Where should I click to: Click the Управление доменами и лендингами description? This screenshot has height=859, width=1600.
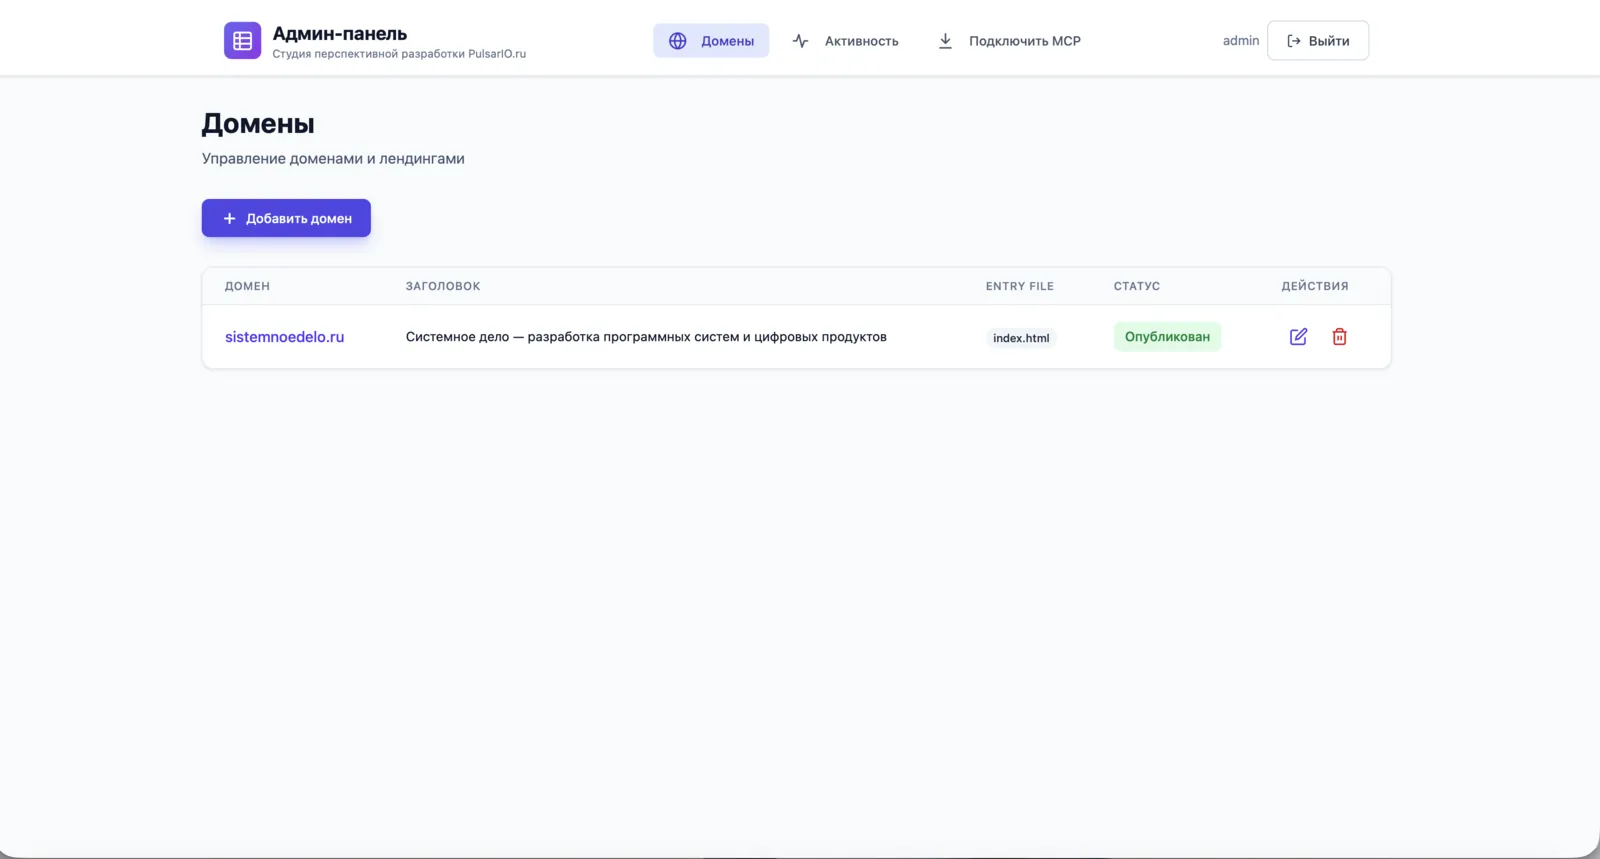coord(333,158)
